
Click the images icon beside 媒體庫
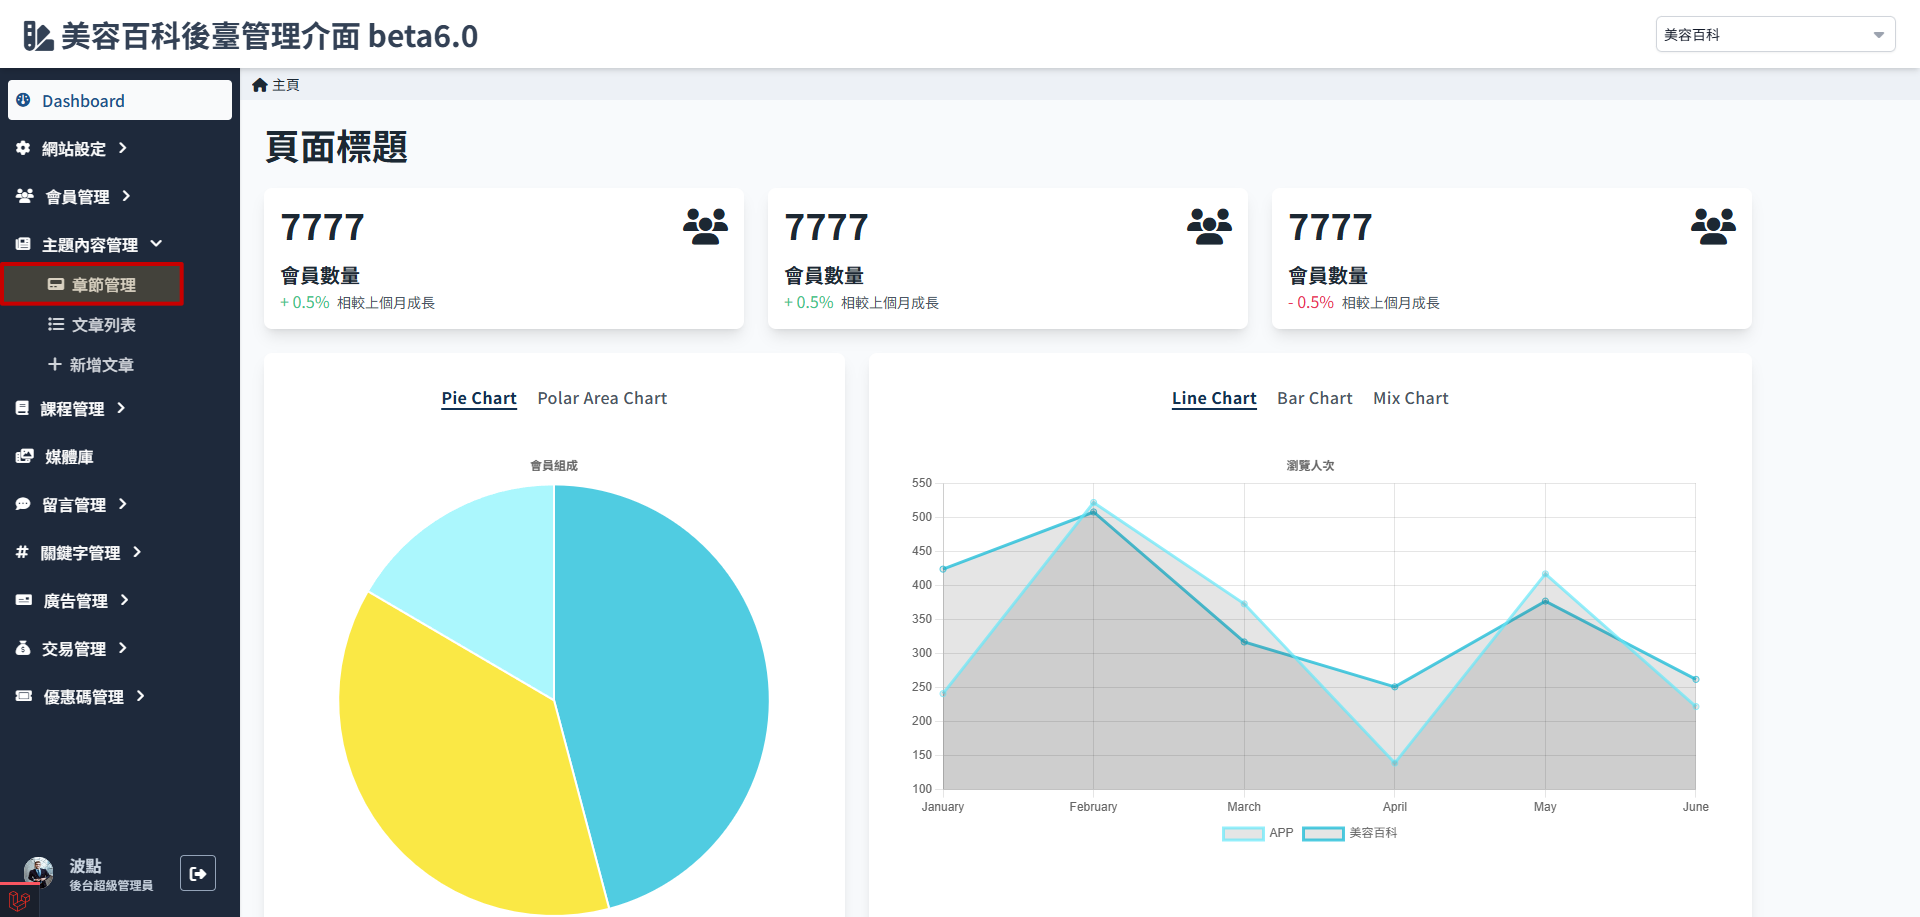(25, 456)
